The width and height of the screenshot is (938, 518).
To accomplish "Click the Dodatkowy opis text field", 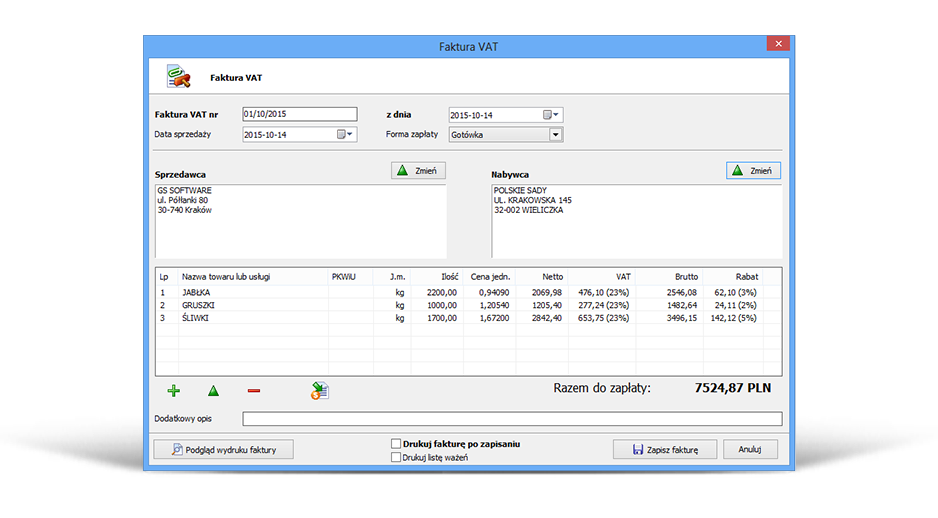I will click(x=512, y=418).
